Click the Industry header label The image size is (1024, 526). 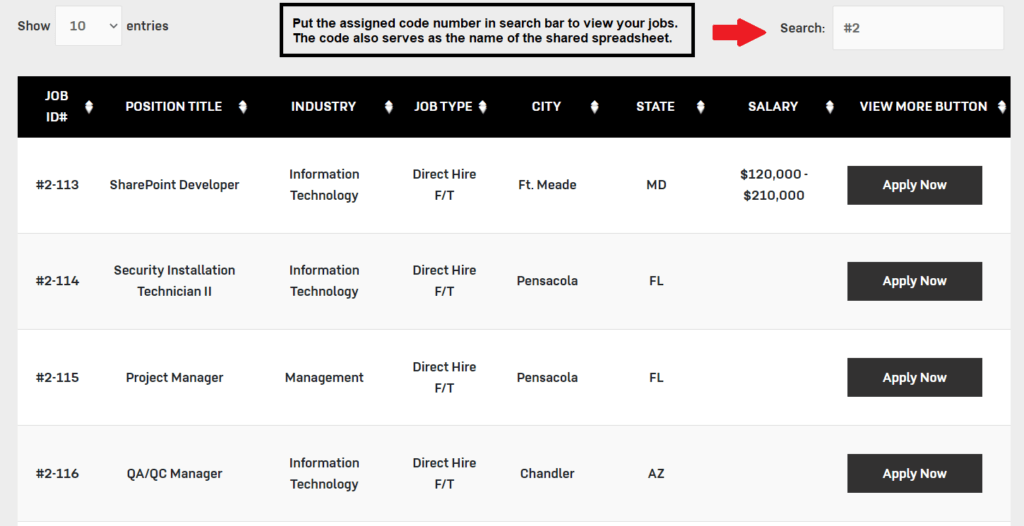(323, 107)
